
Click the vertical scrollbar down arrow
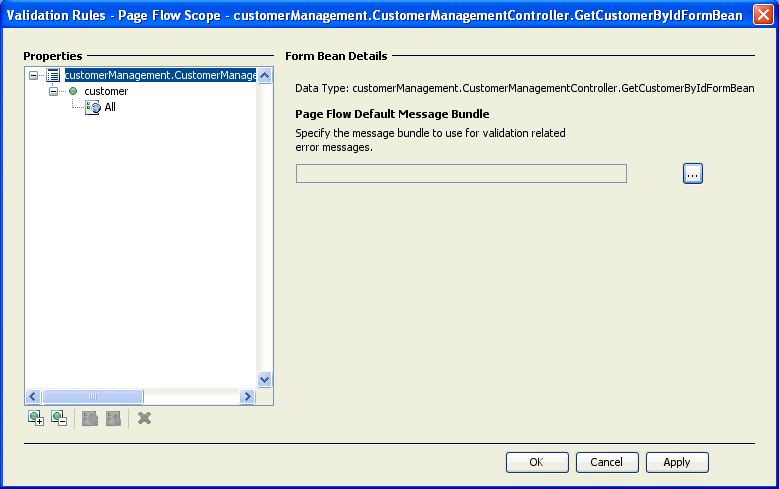click(264, 380)
